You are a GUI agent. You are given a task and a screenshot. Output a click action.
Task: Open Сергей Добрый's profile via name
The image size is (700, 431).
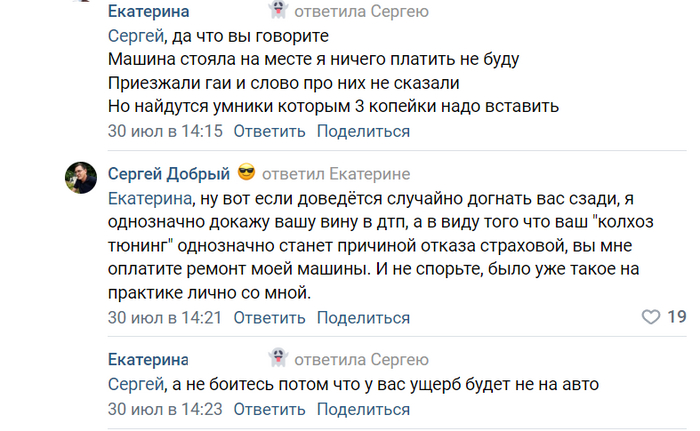click(x=169, y=172)
